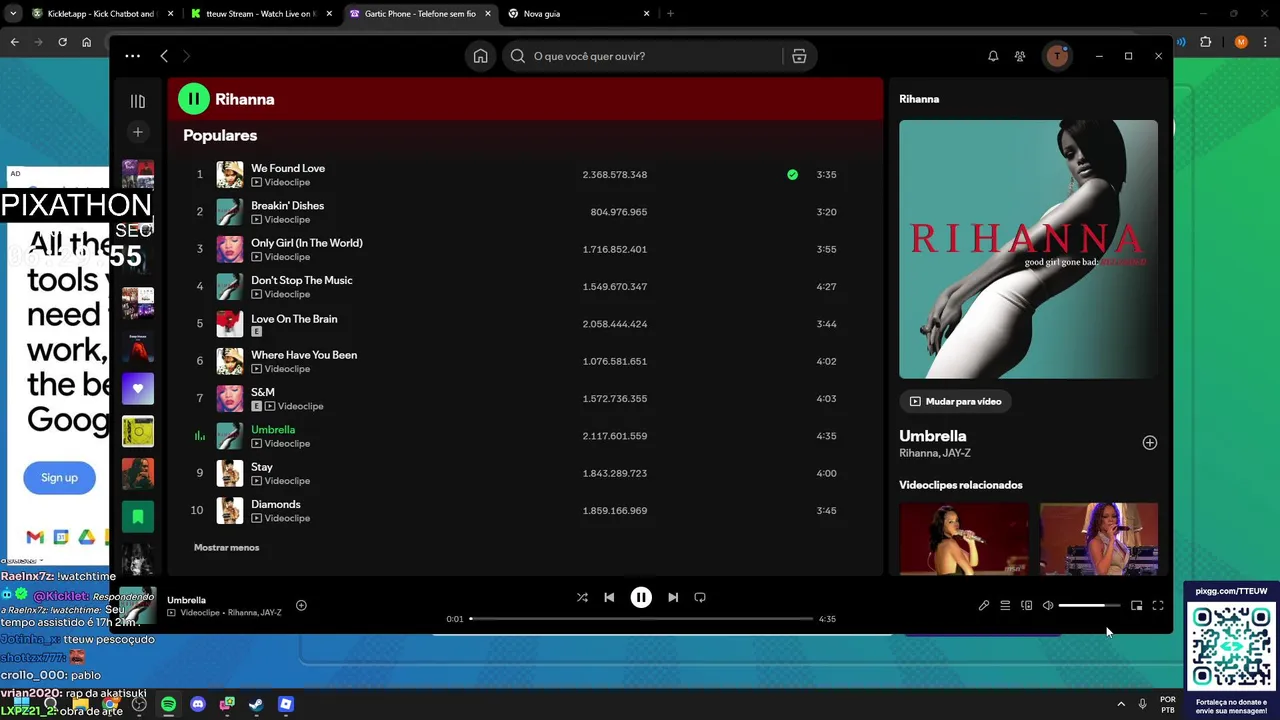Show hidden system tray icons
This screenshot has height=720, width=1280.
click(x=1120, y=704)
